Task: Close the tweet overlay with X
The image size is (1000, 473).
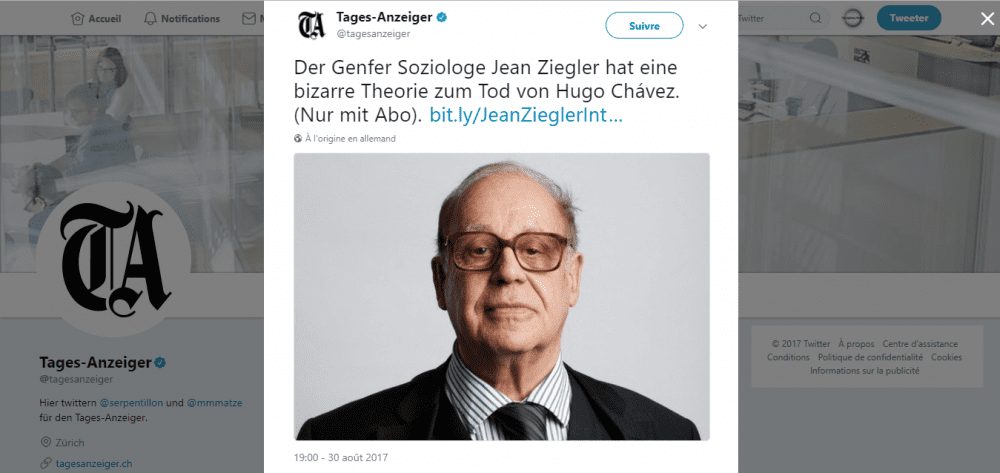Action: tap(986, 19)
